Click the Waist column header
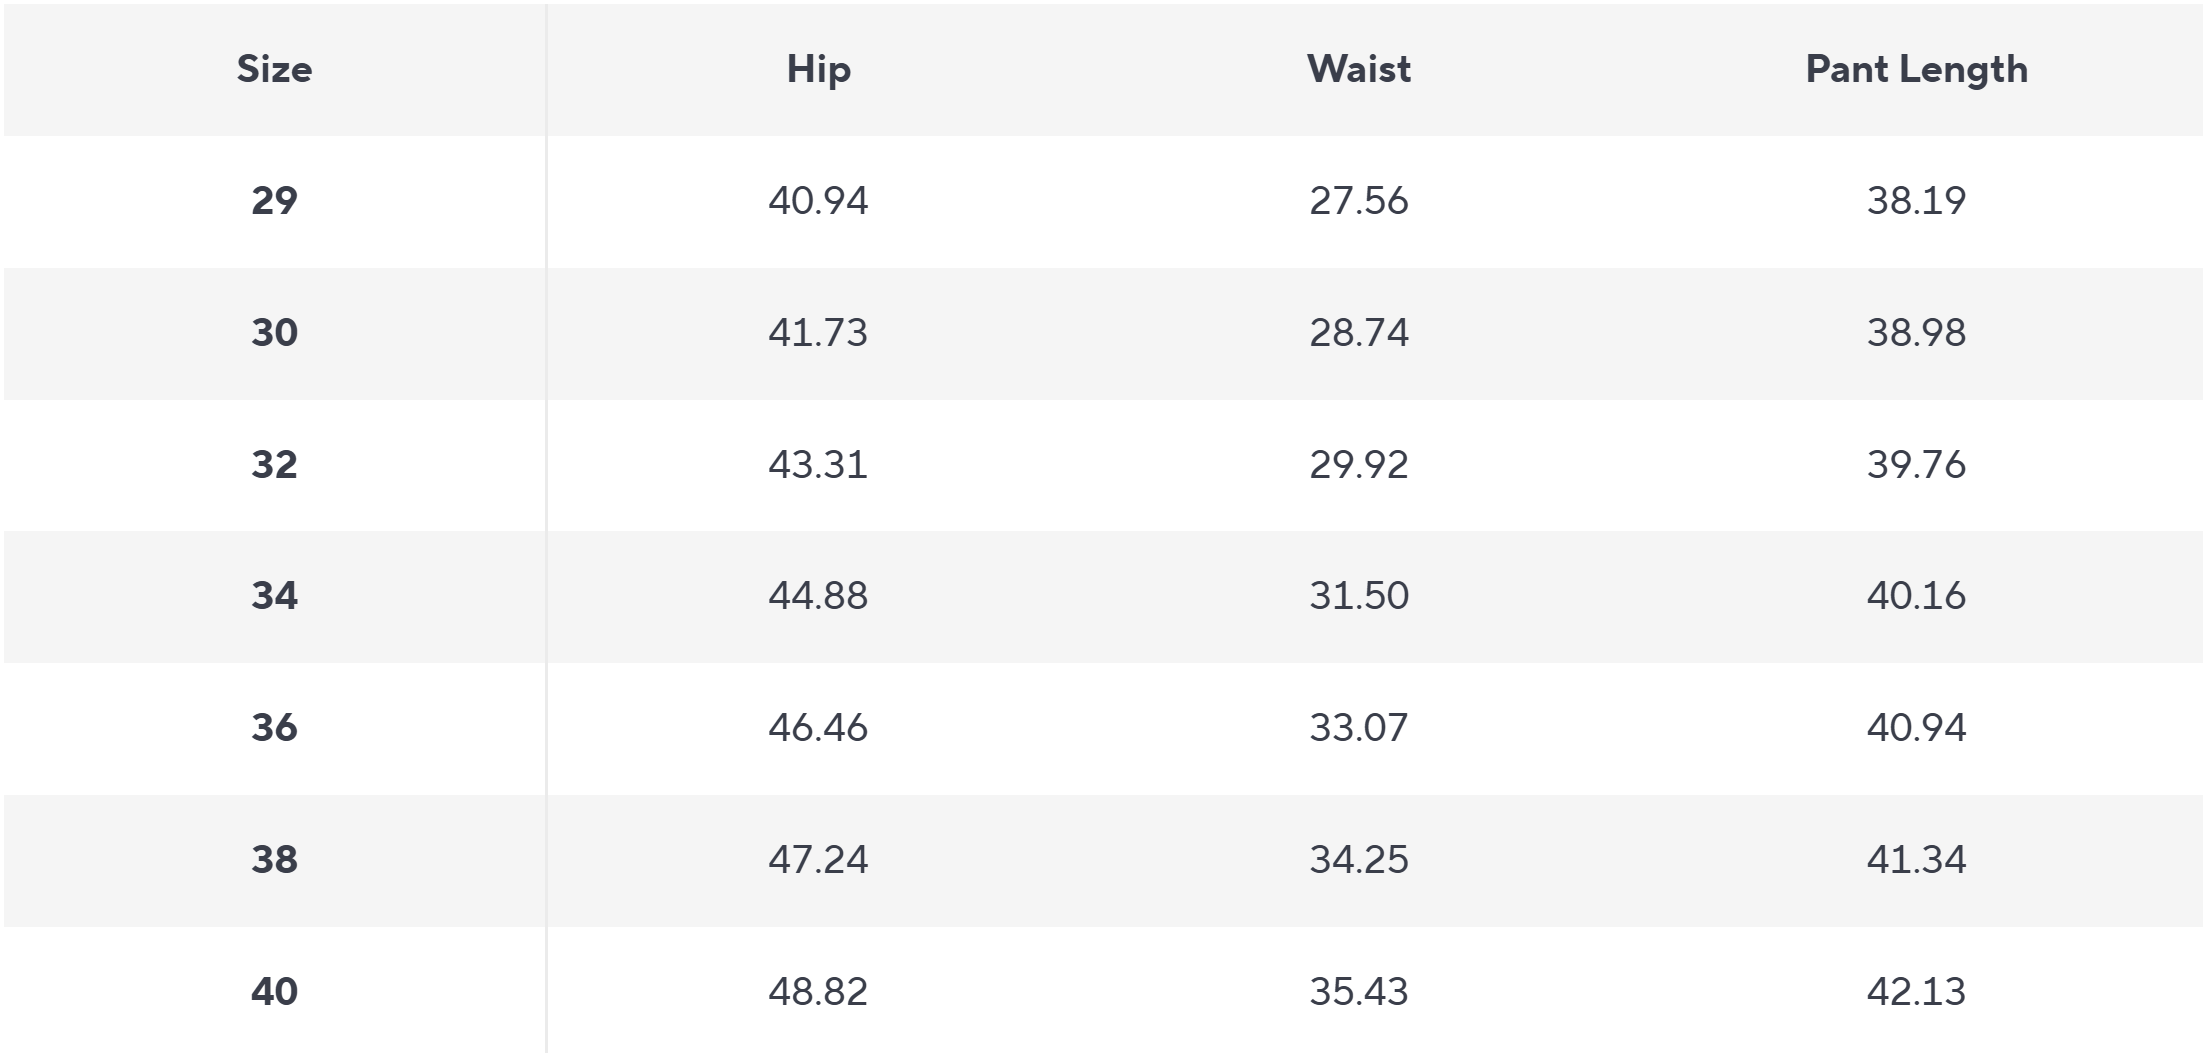2208x1053 pixels. click(x=1359, y=69)
